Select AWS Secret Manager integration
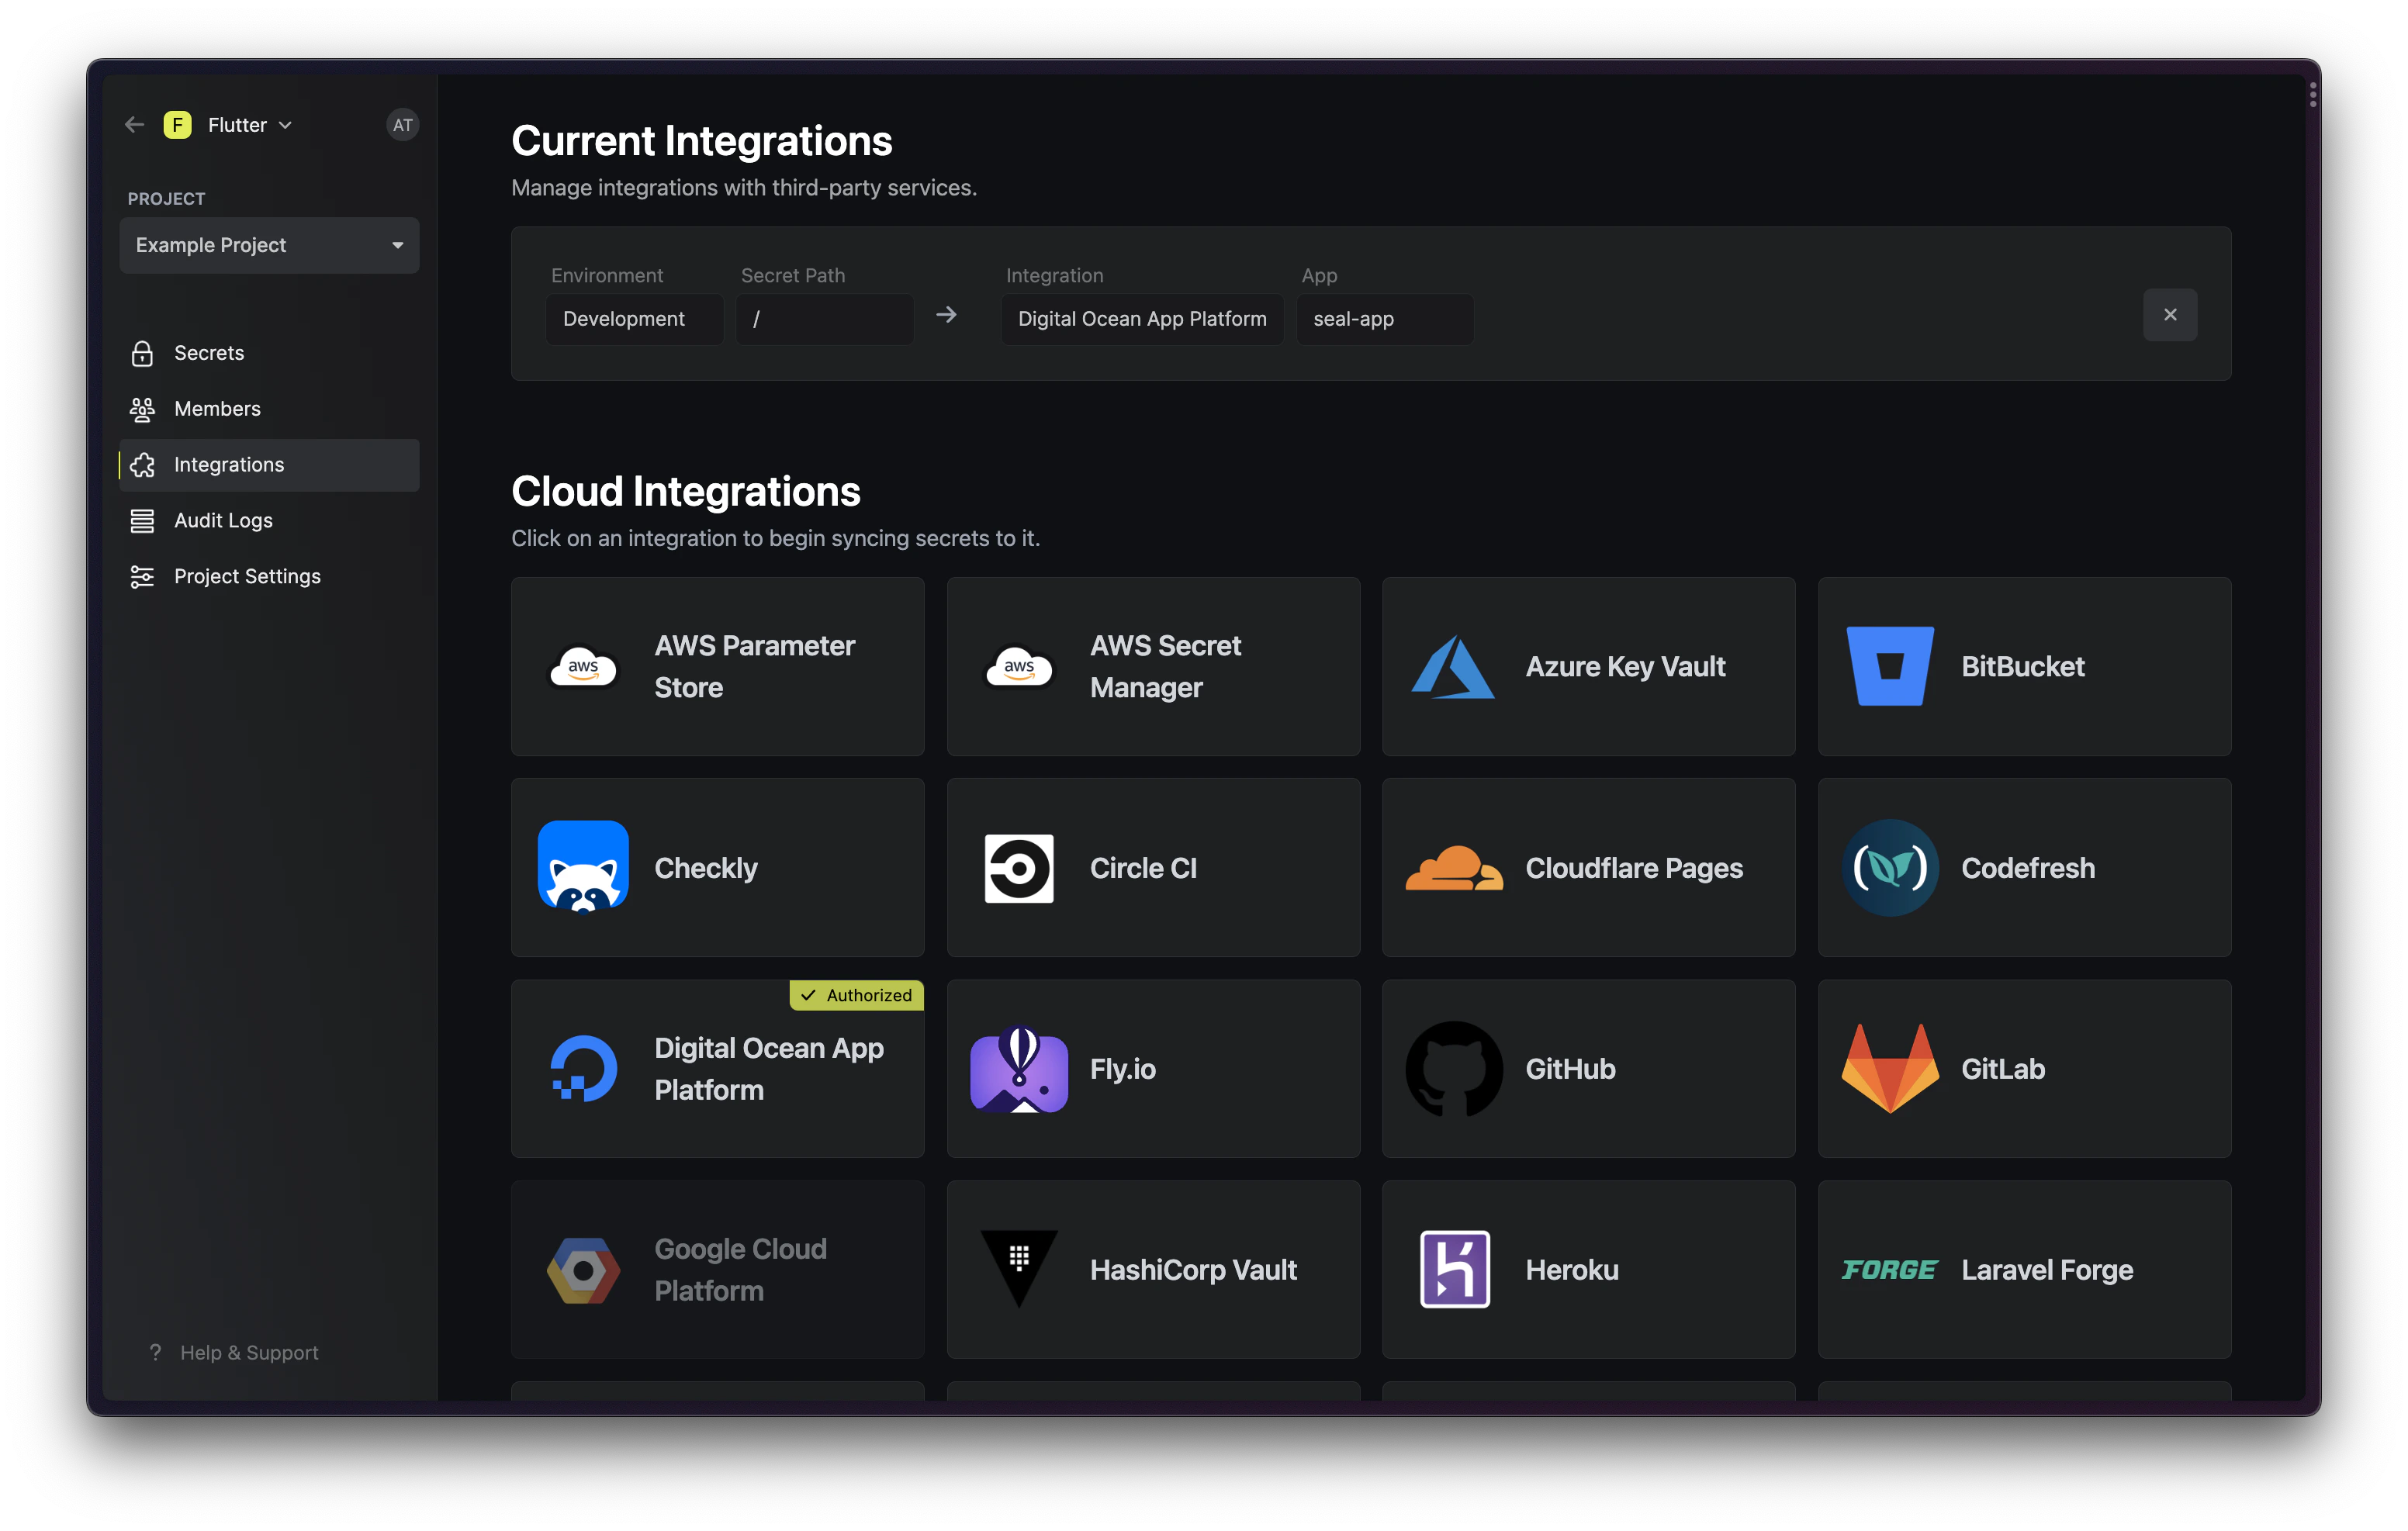The width and height of the screenshot is (2408, 1531). pyautogui.click(x=1153, y=667)
